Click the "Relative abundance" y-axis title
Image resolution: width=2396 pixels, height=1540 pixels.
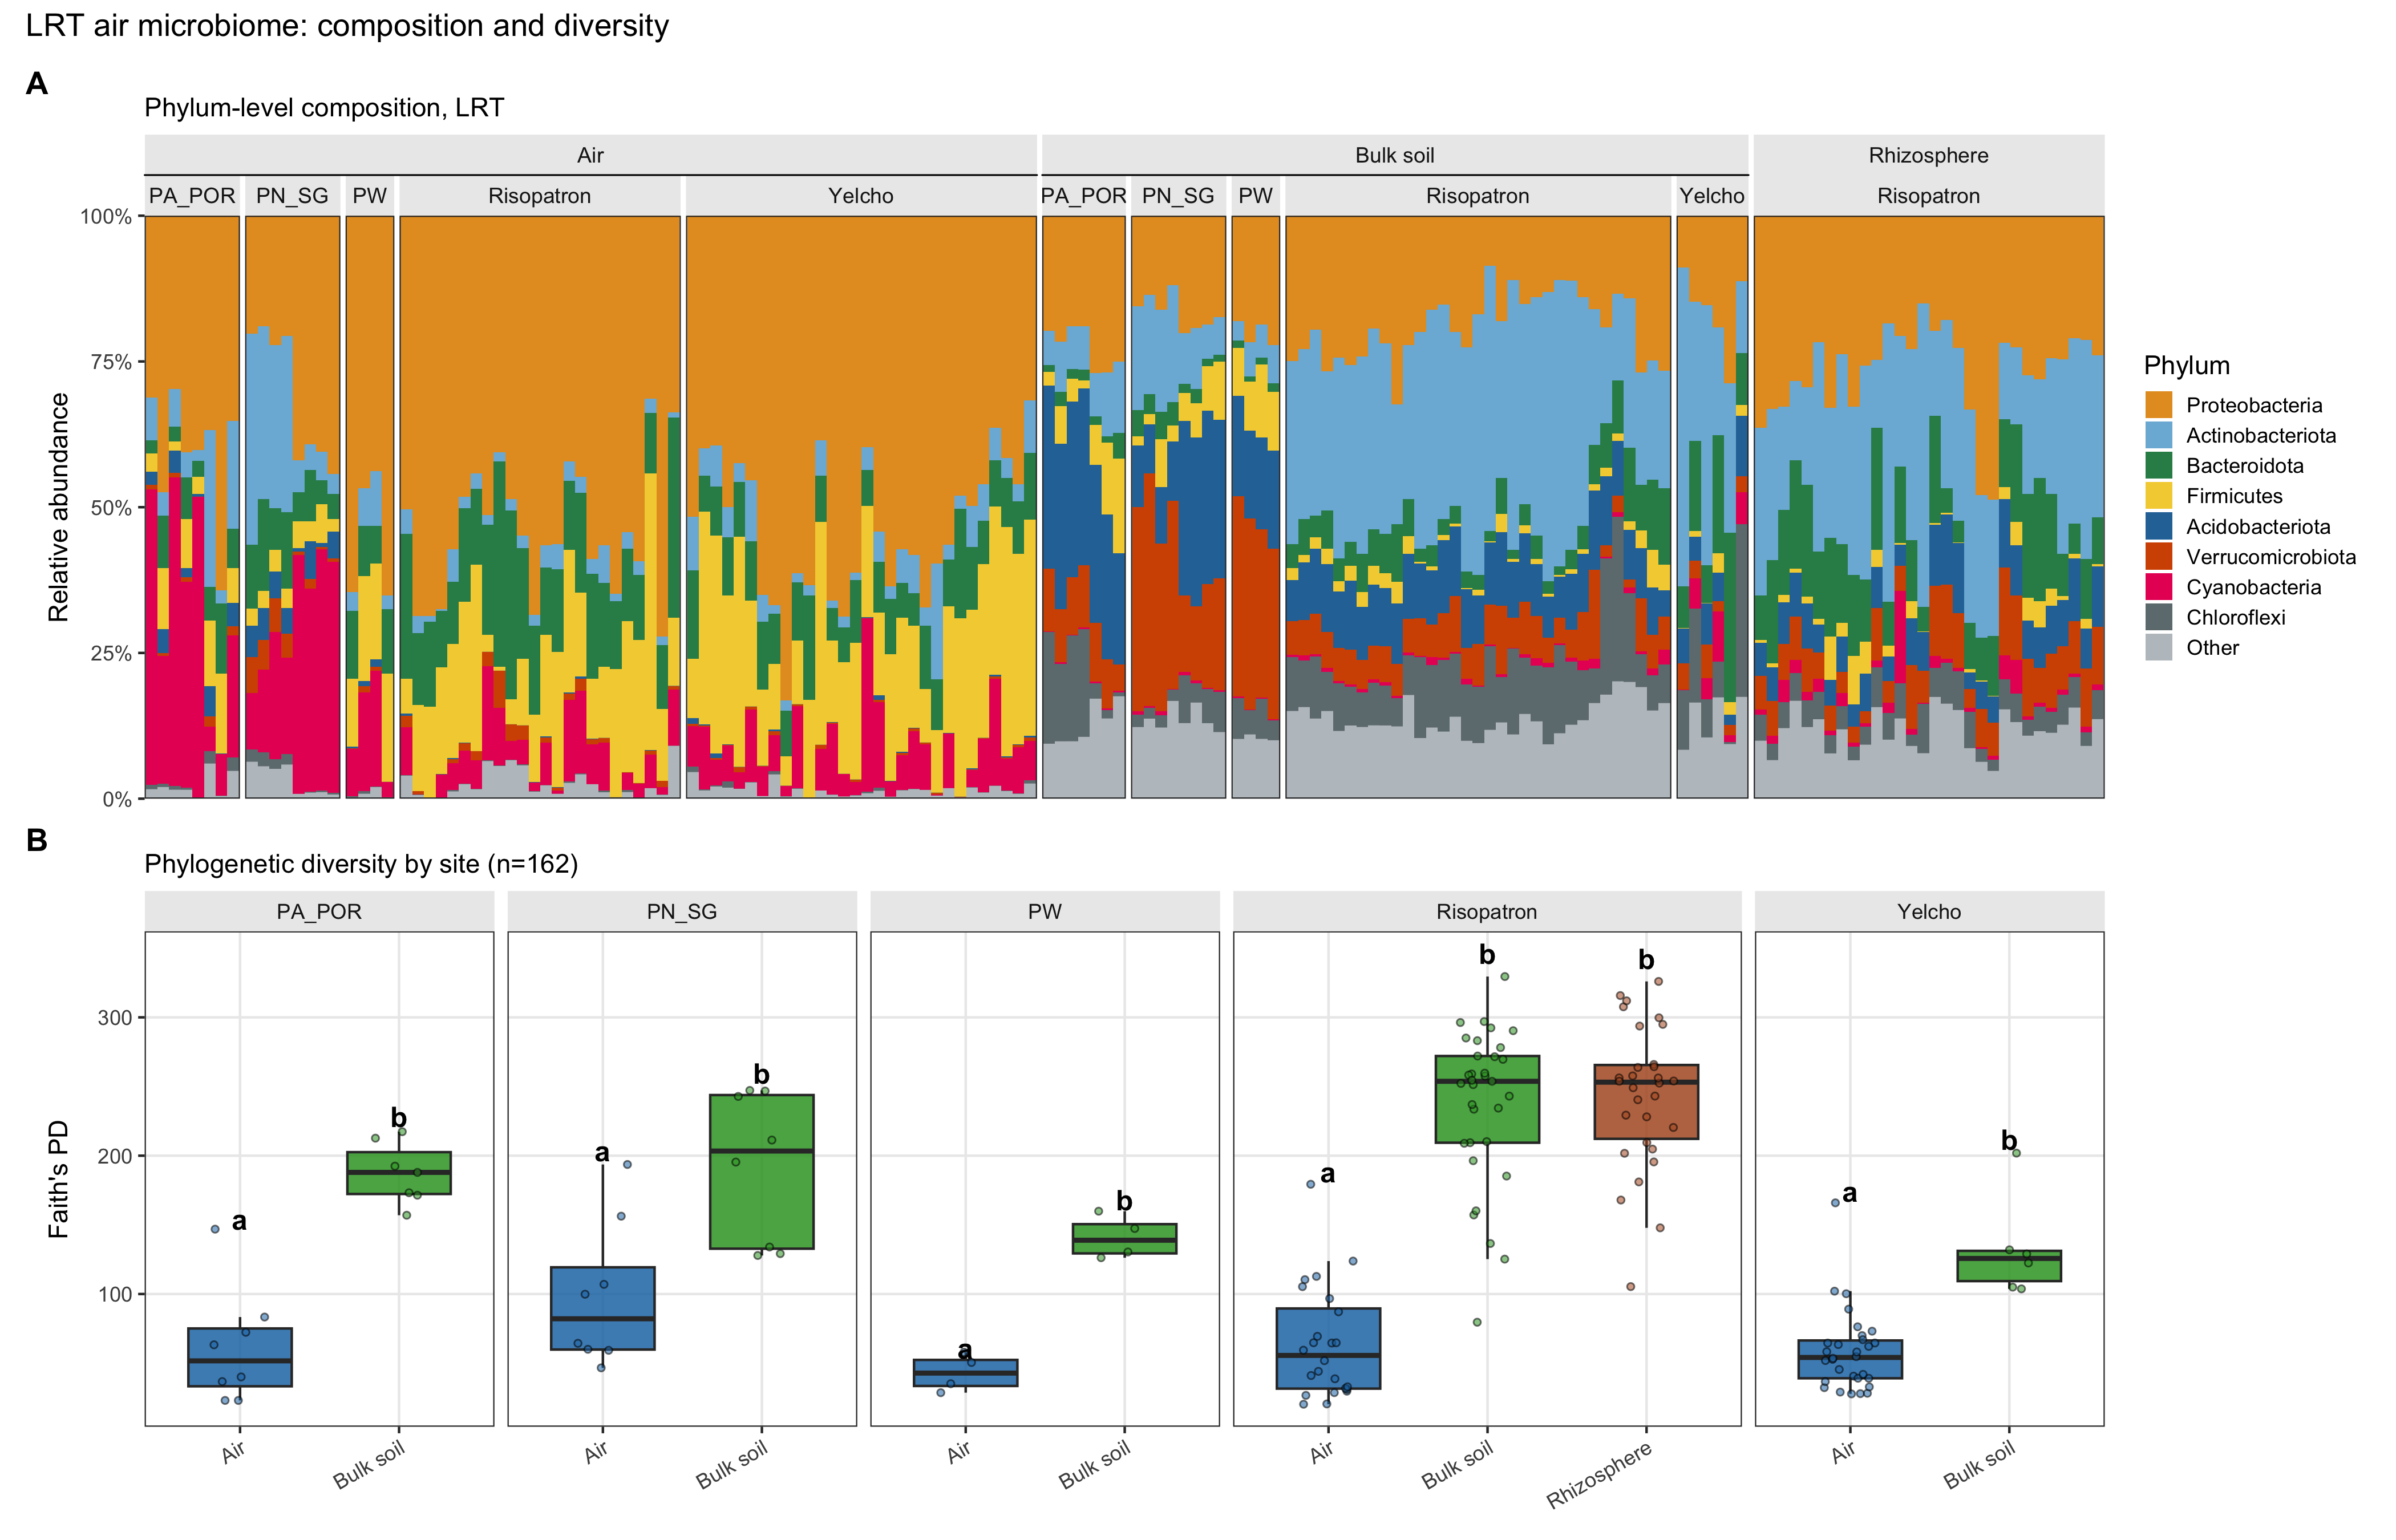pos(59,507)
